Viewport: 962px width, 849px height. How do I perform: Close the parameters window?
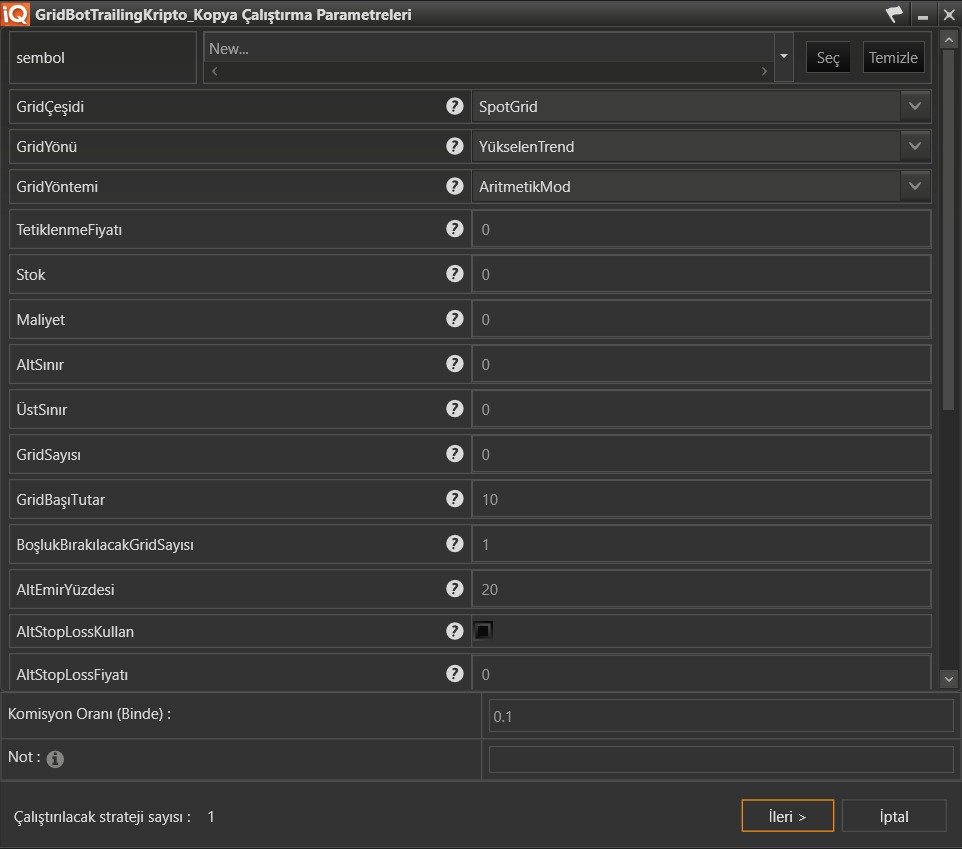(x=949, y=15)
